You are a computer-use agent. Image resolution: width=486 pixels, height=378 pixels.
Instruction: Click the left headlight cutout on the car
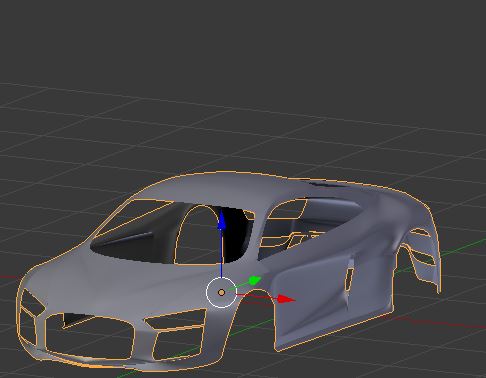click(31, 303)
